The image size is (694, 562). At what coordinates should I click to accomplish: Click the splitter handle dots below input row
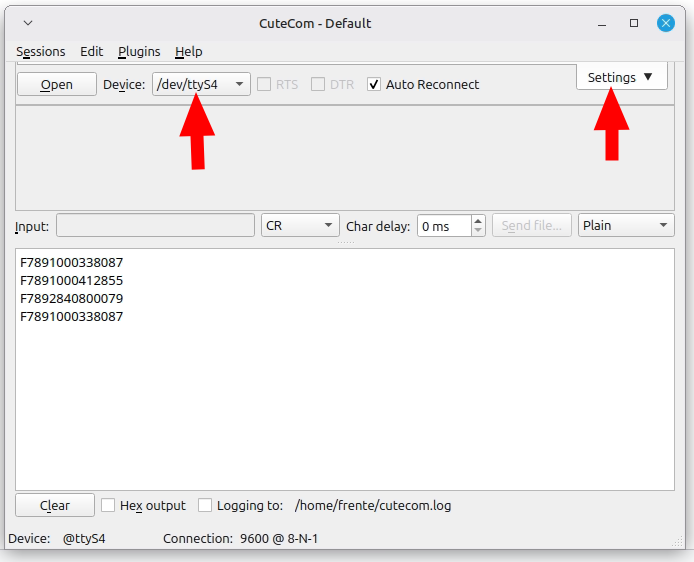tap(346, 242)
